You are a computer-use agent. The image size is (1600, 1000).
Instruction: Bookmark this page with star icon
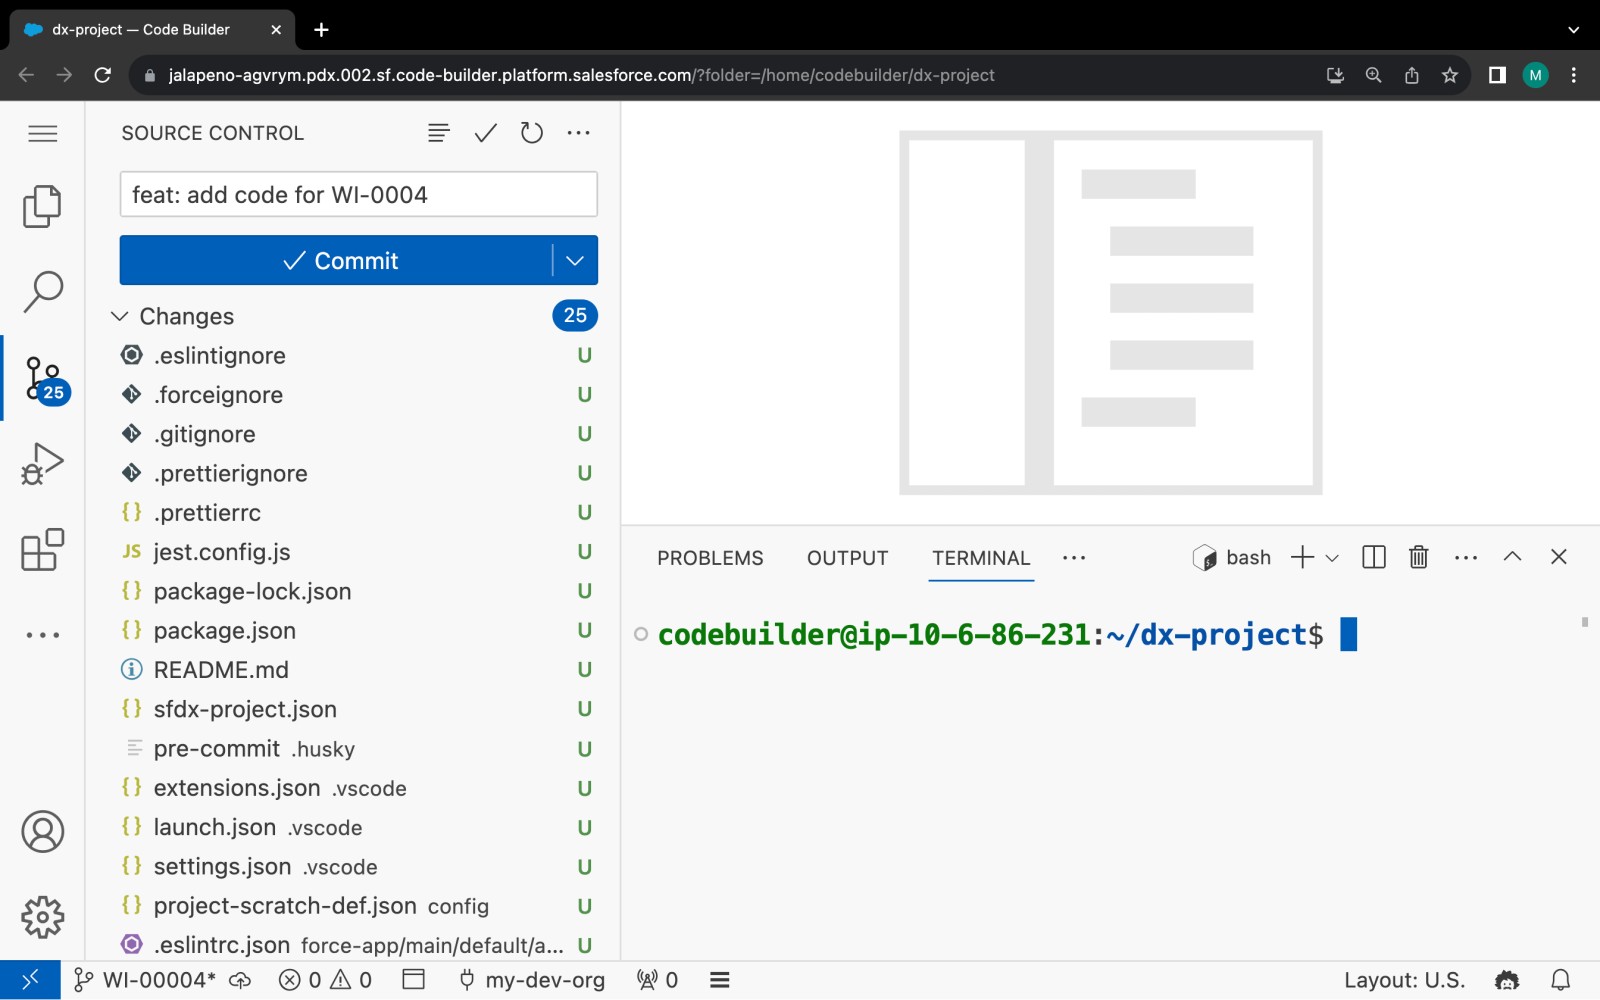coord(1449,75)
